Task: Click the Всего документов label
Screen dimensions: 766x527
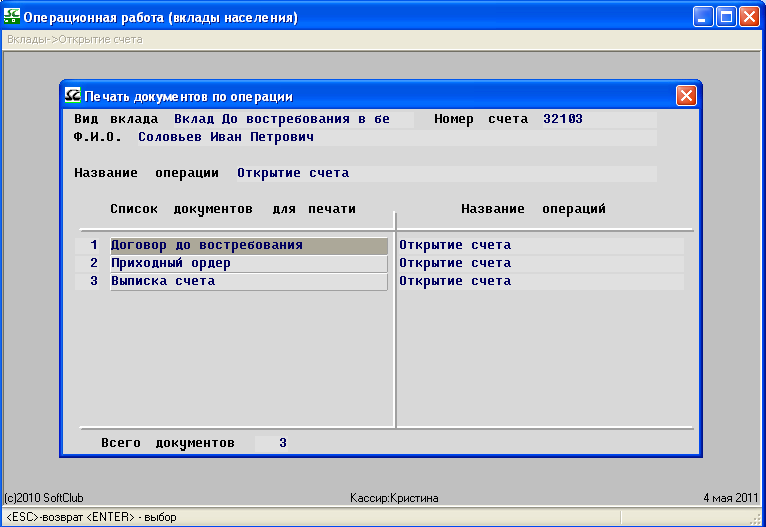Action: click(168, 443)
